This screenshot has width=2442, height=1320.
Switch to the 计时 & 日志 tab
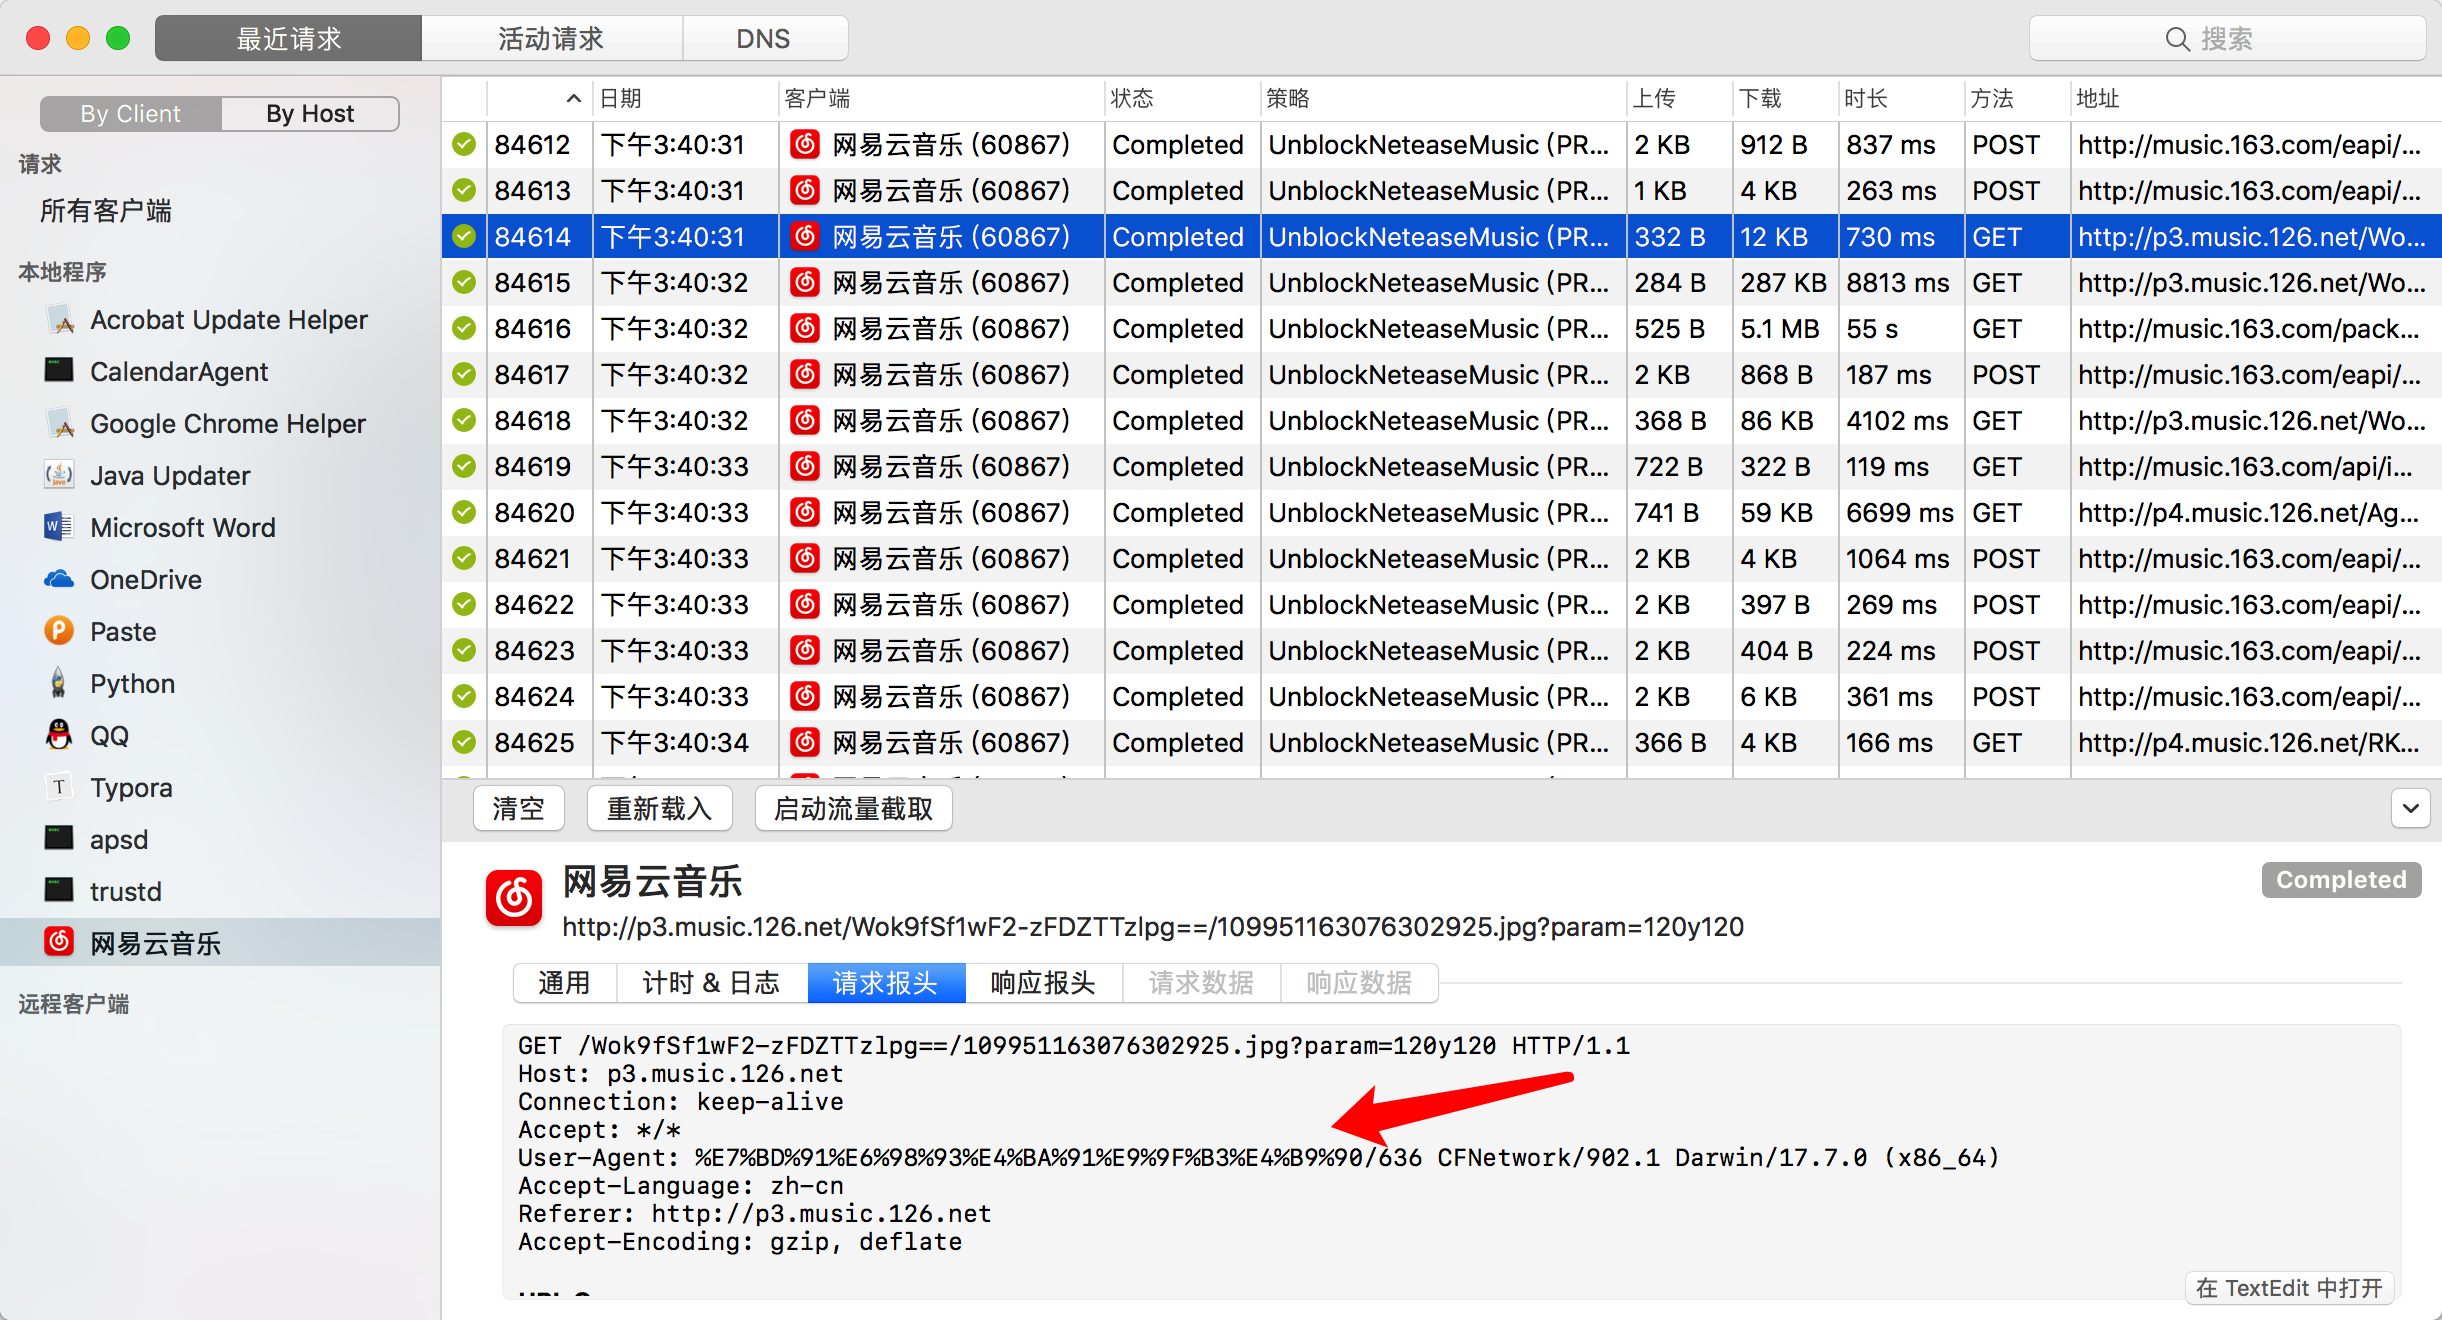[711, 983]
